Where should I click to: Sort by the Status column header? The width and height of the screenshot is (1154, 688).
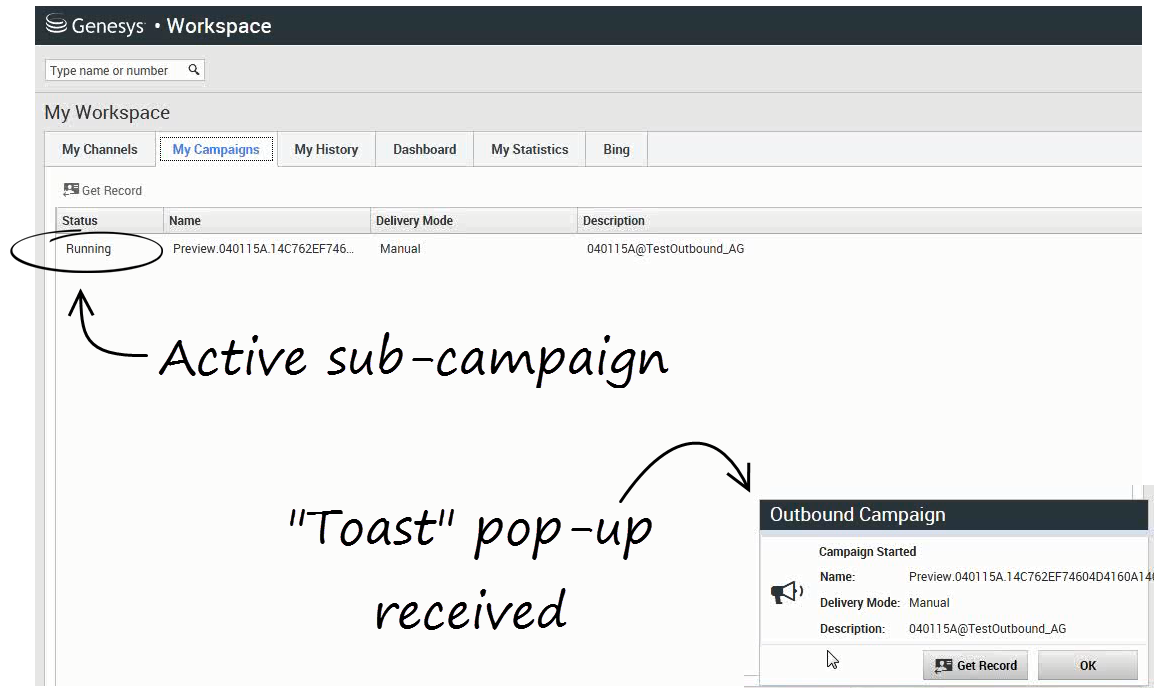click(x=80, y=221)
